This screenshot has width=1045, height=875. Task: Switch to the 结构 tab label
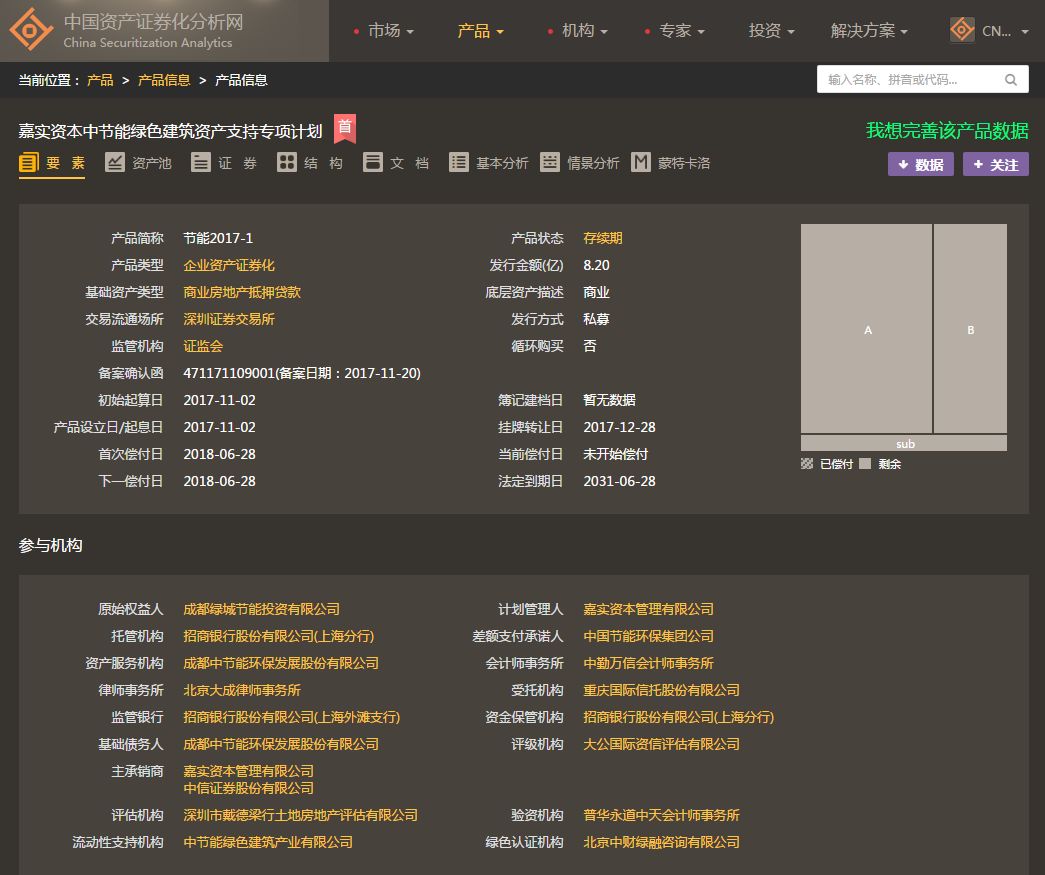tap(323, 163)
